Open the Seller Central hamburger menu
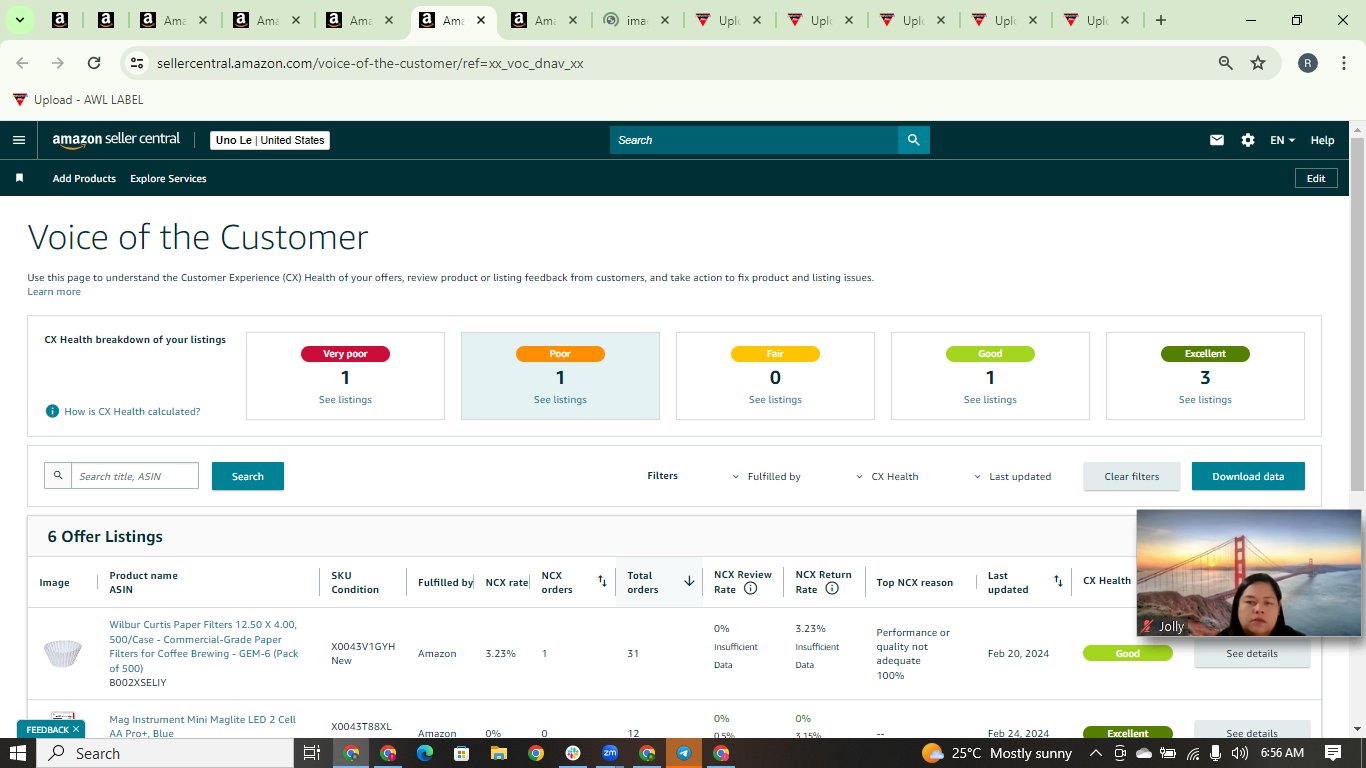Viewport: 1366px width, 768px height. tap(18, 140)
